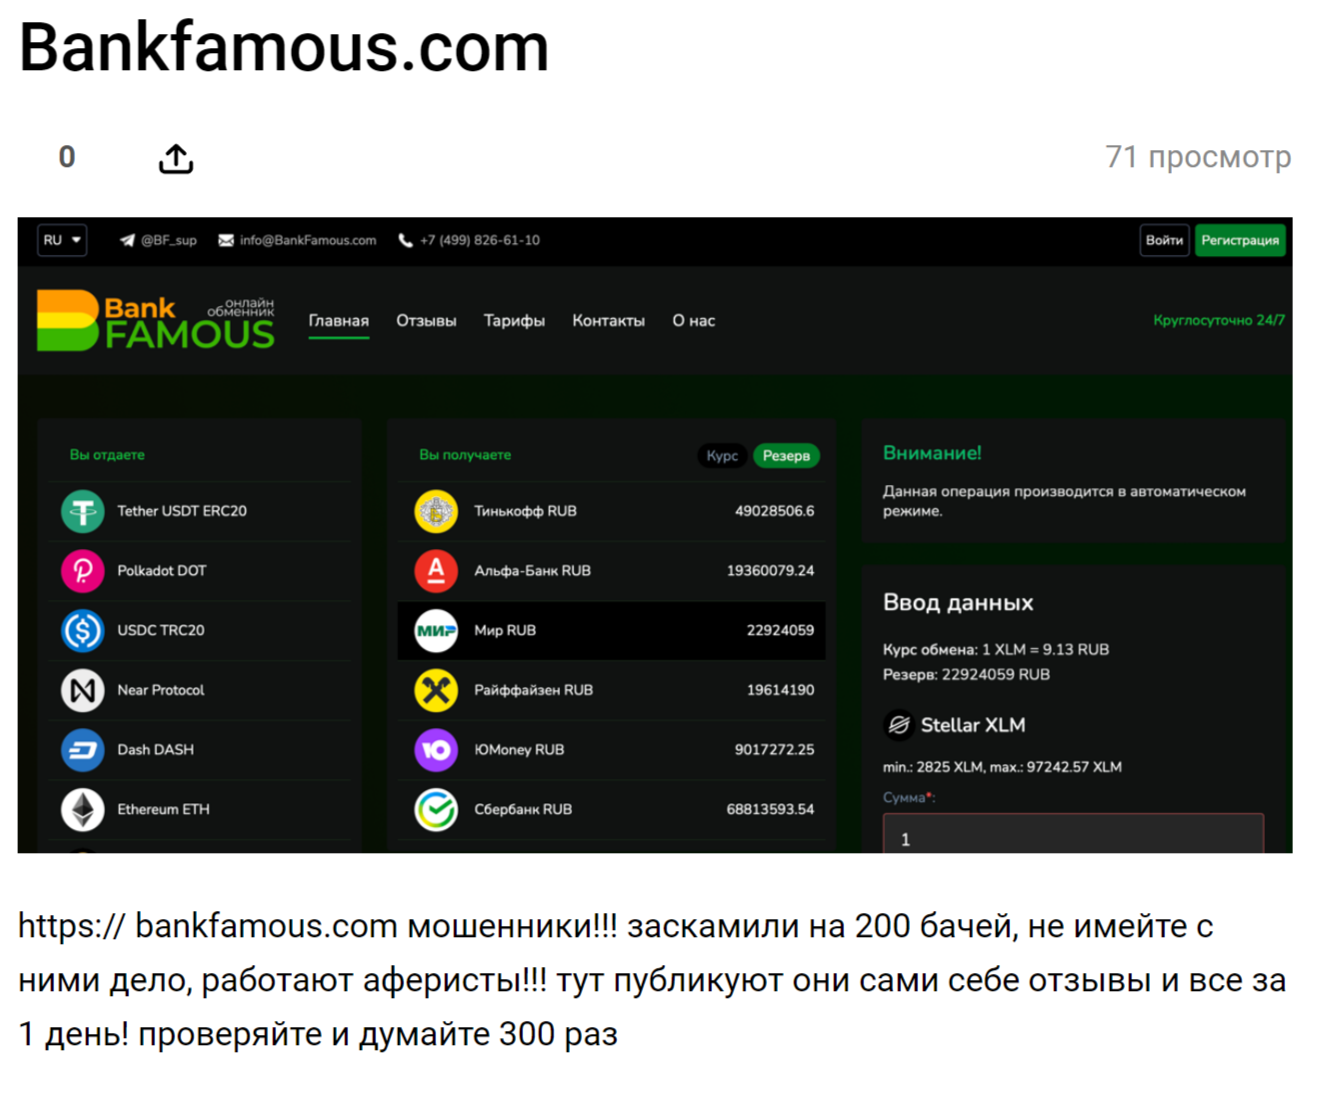Click the Near Protocol label
This screenshot has height=1093, width=1321.
click(161, 690)
